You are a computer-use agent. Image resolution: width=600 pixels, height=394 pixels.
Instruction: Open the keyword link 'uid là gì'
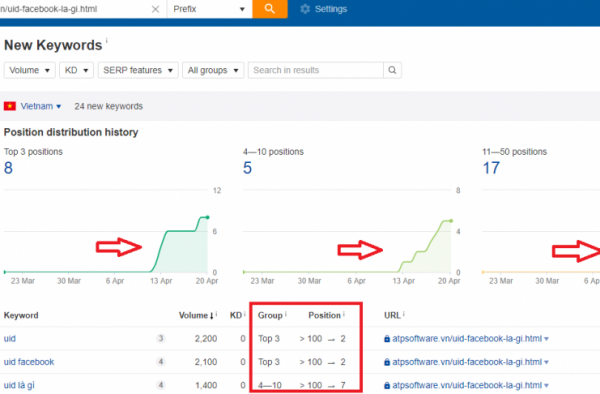pos(19,386)
